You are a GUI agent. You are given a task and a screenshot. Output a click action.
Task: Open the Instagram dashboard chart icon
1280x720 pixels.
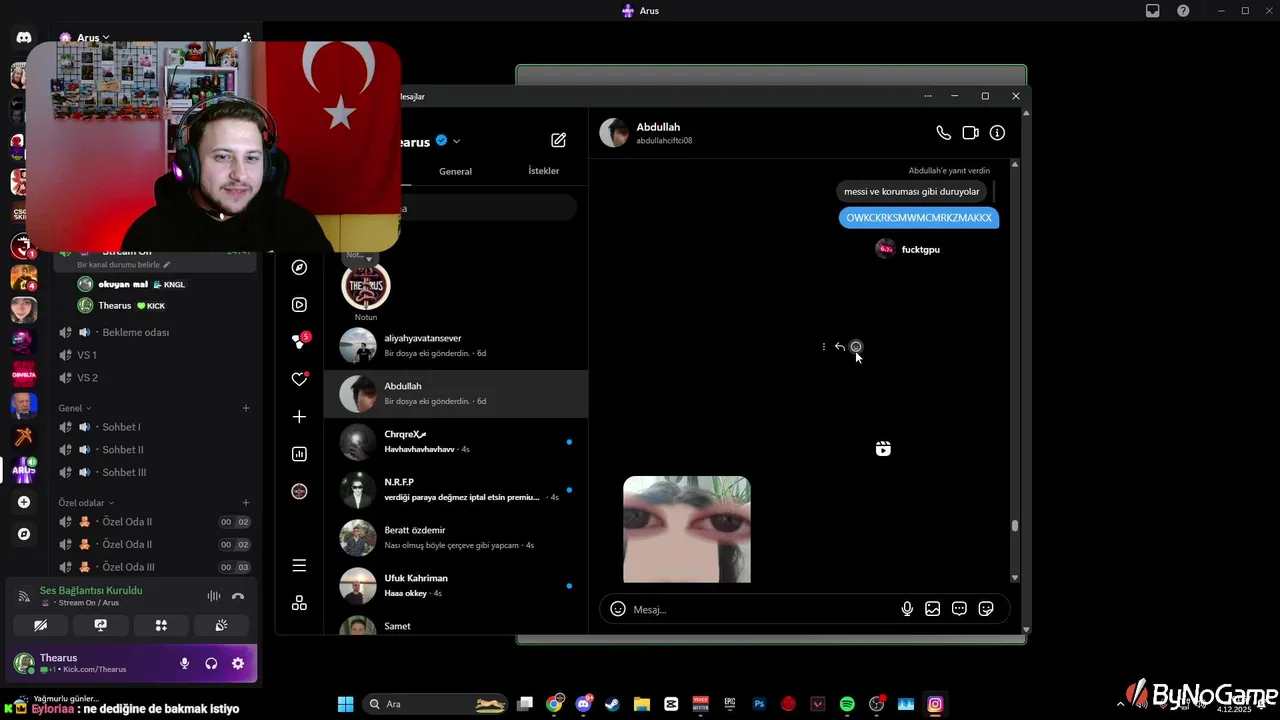299,454
